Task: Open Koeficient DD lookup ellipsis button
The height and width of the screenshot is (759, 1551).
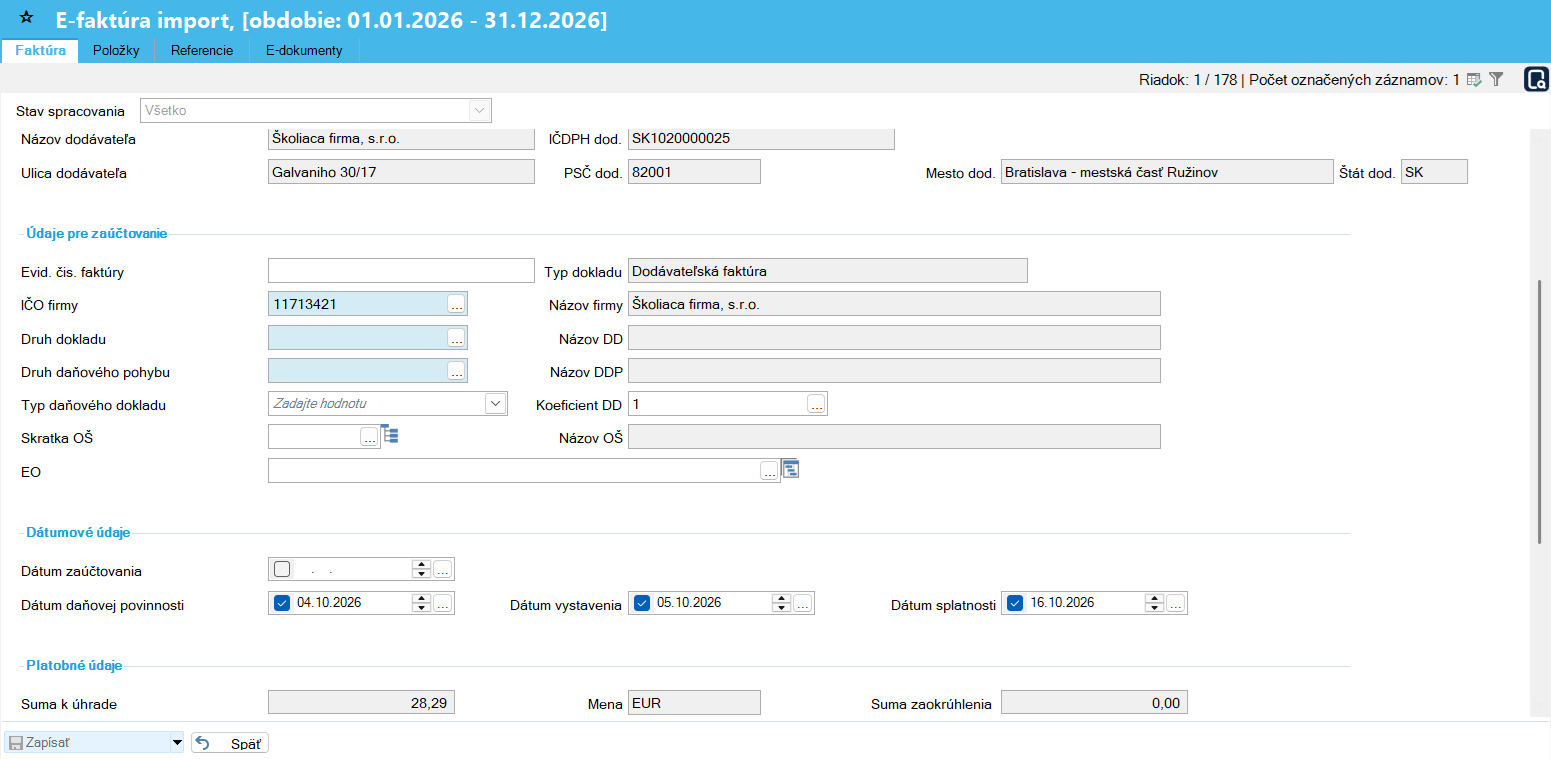Action: pos(816,404)
